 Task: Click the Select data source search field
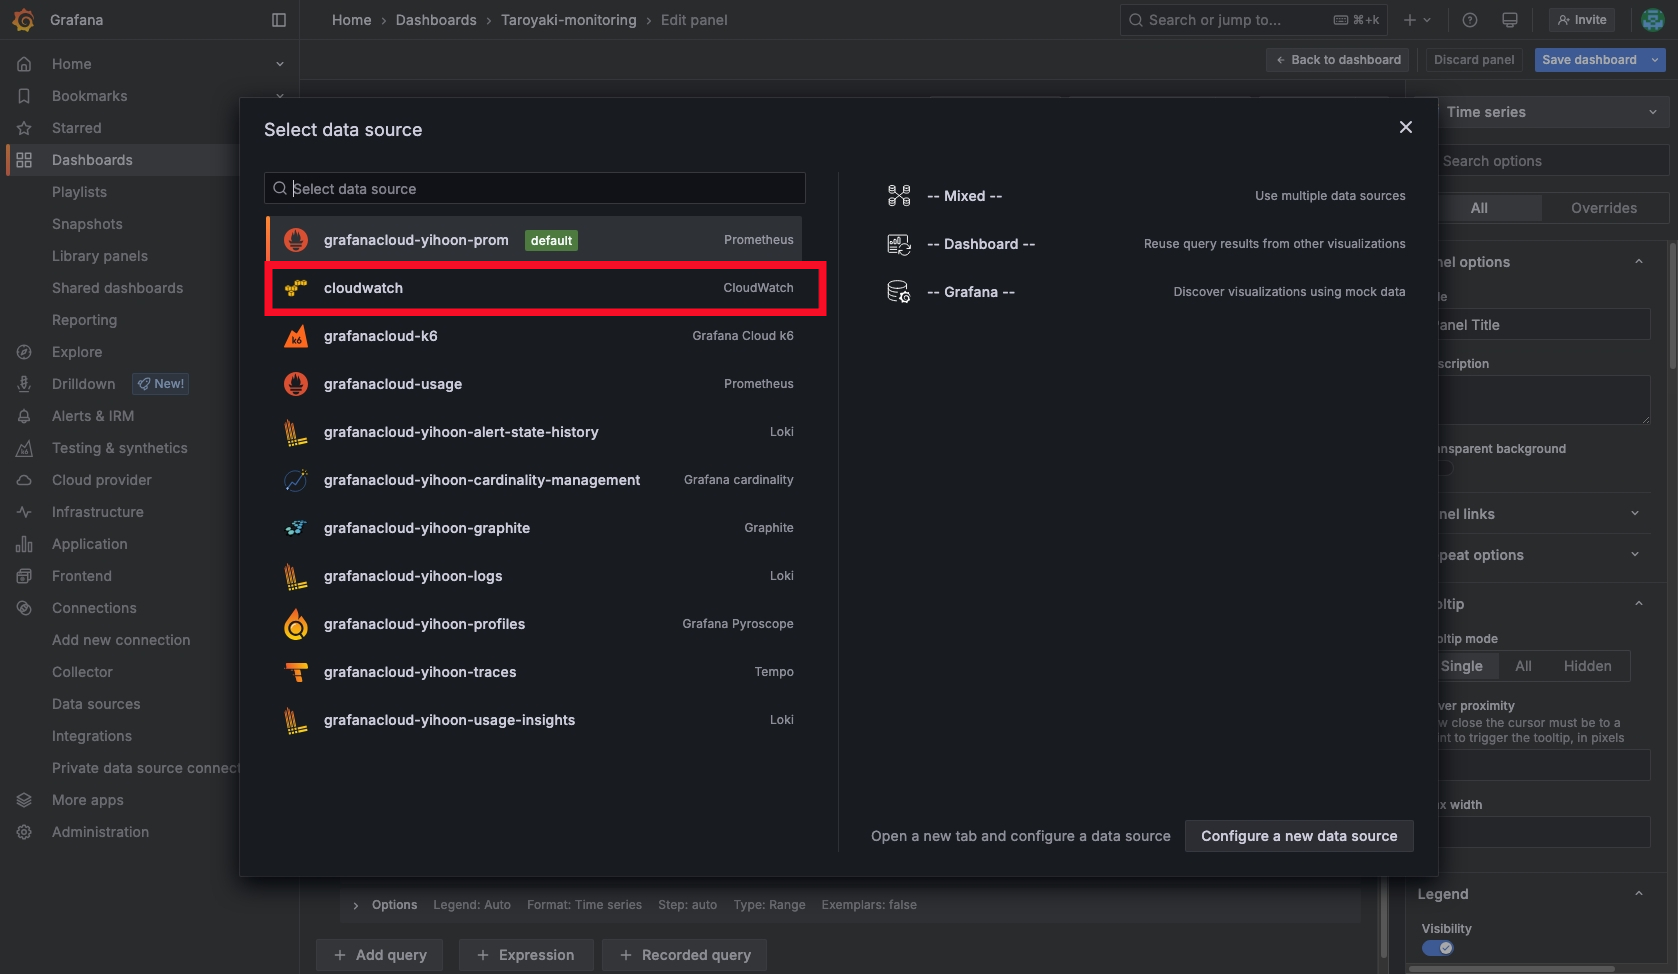(x=535, y=189)
